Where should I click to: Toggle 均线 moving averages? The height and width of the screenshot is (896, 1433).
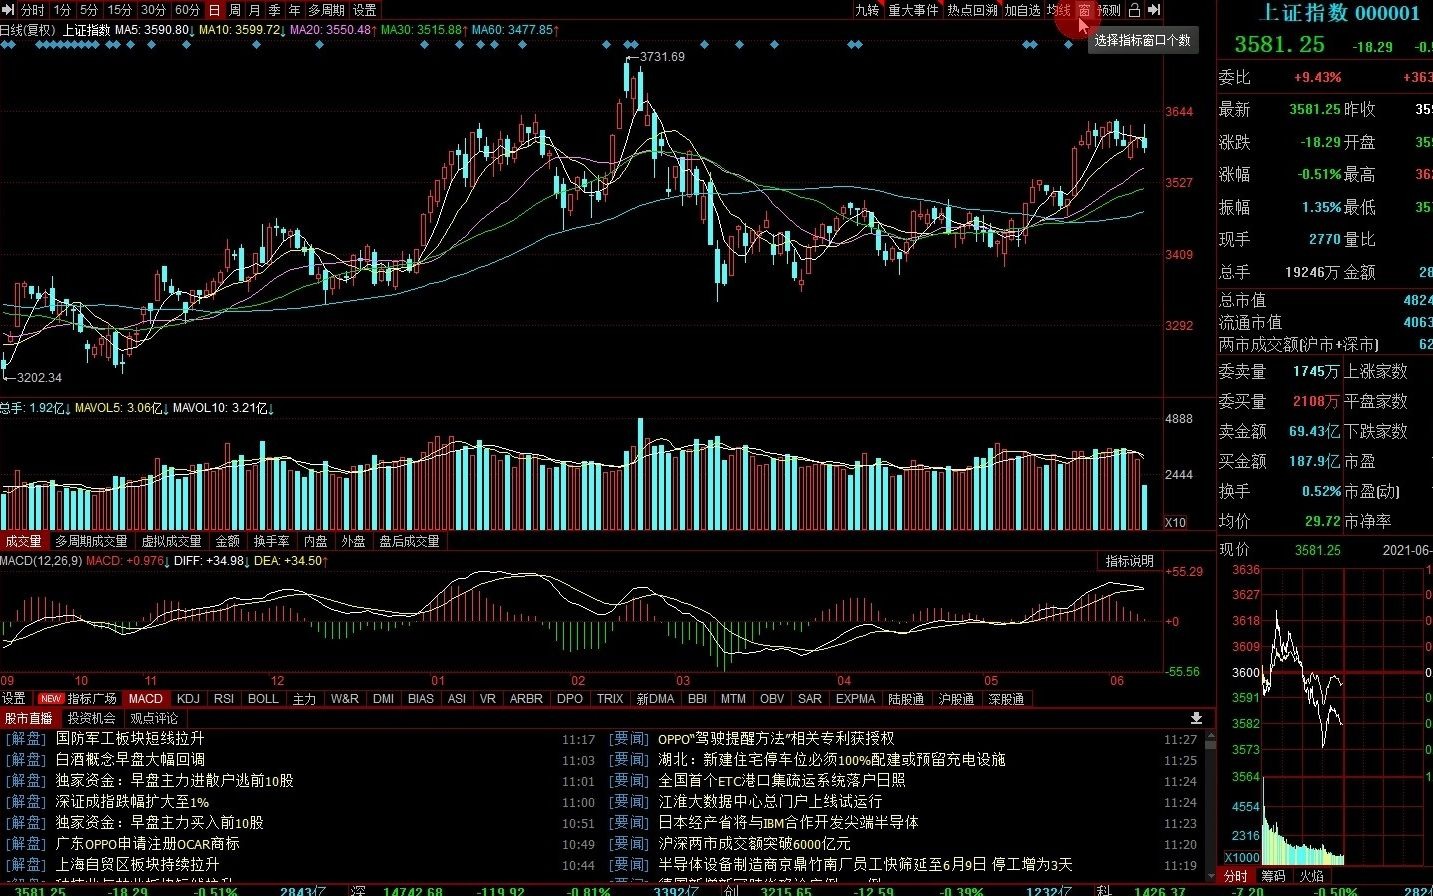point(1059,10)
